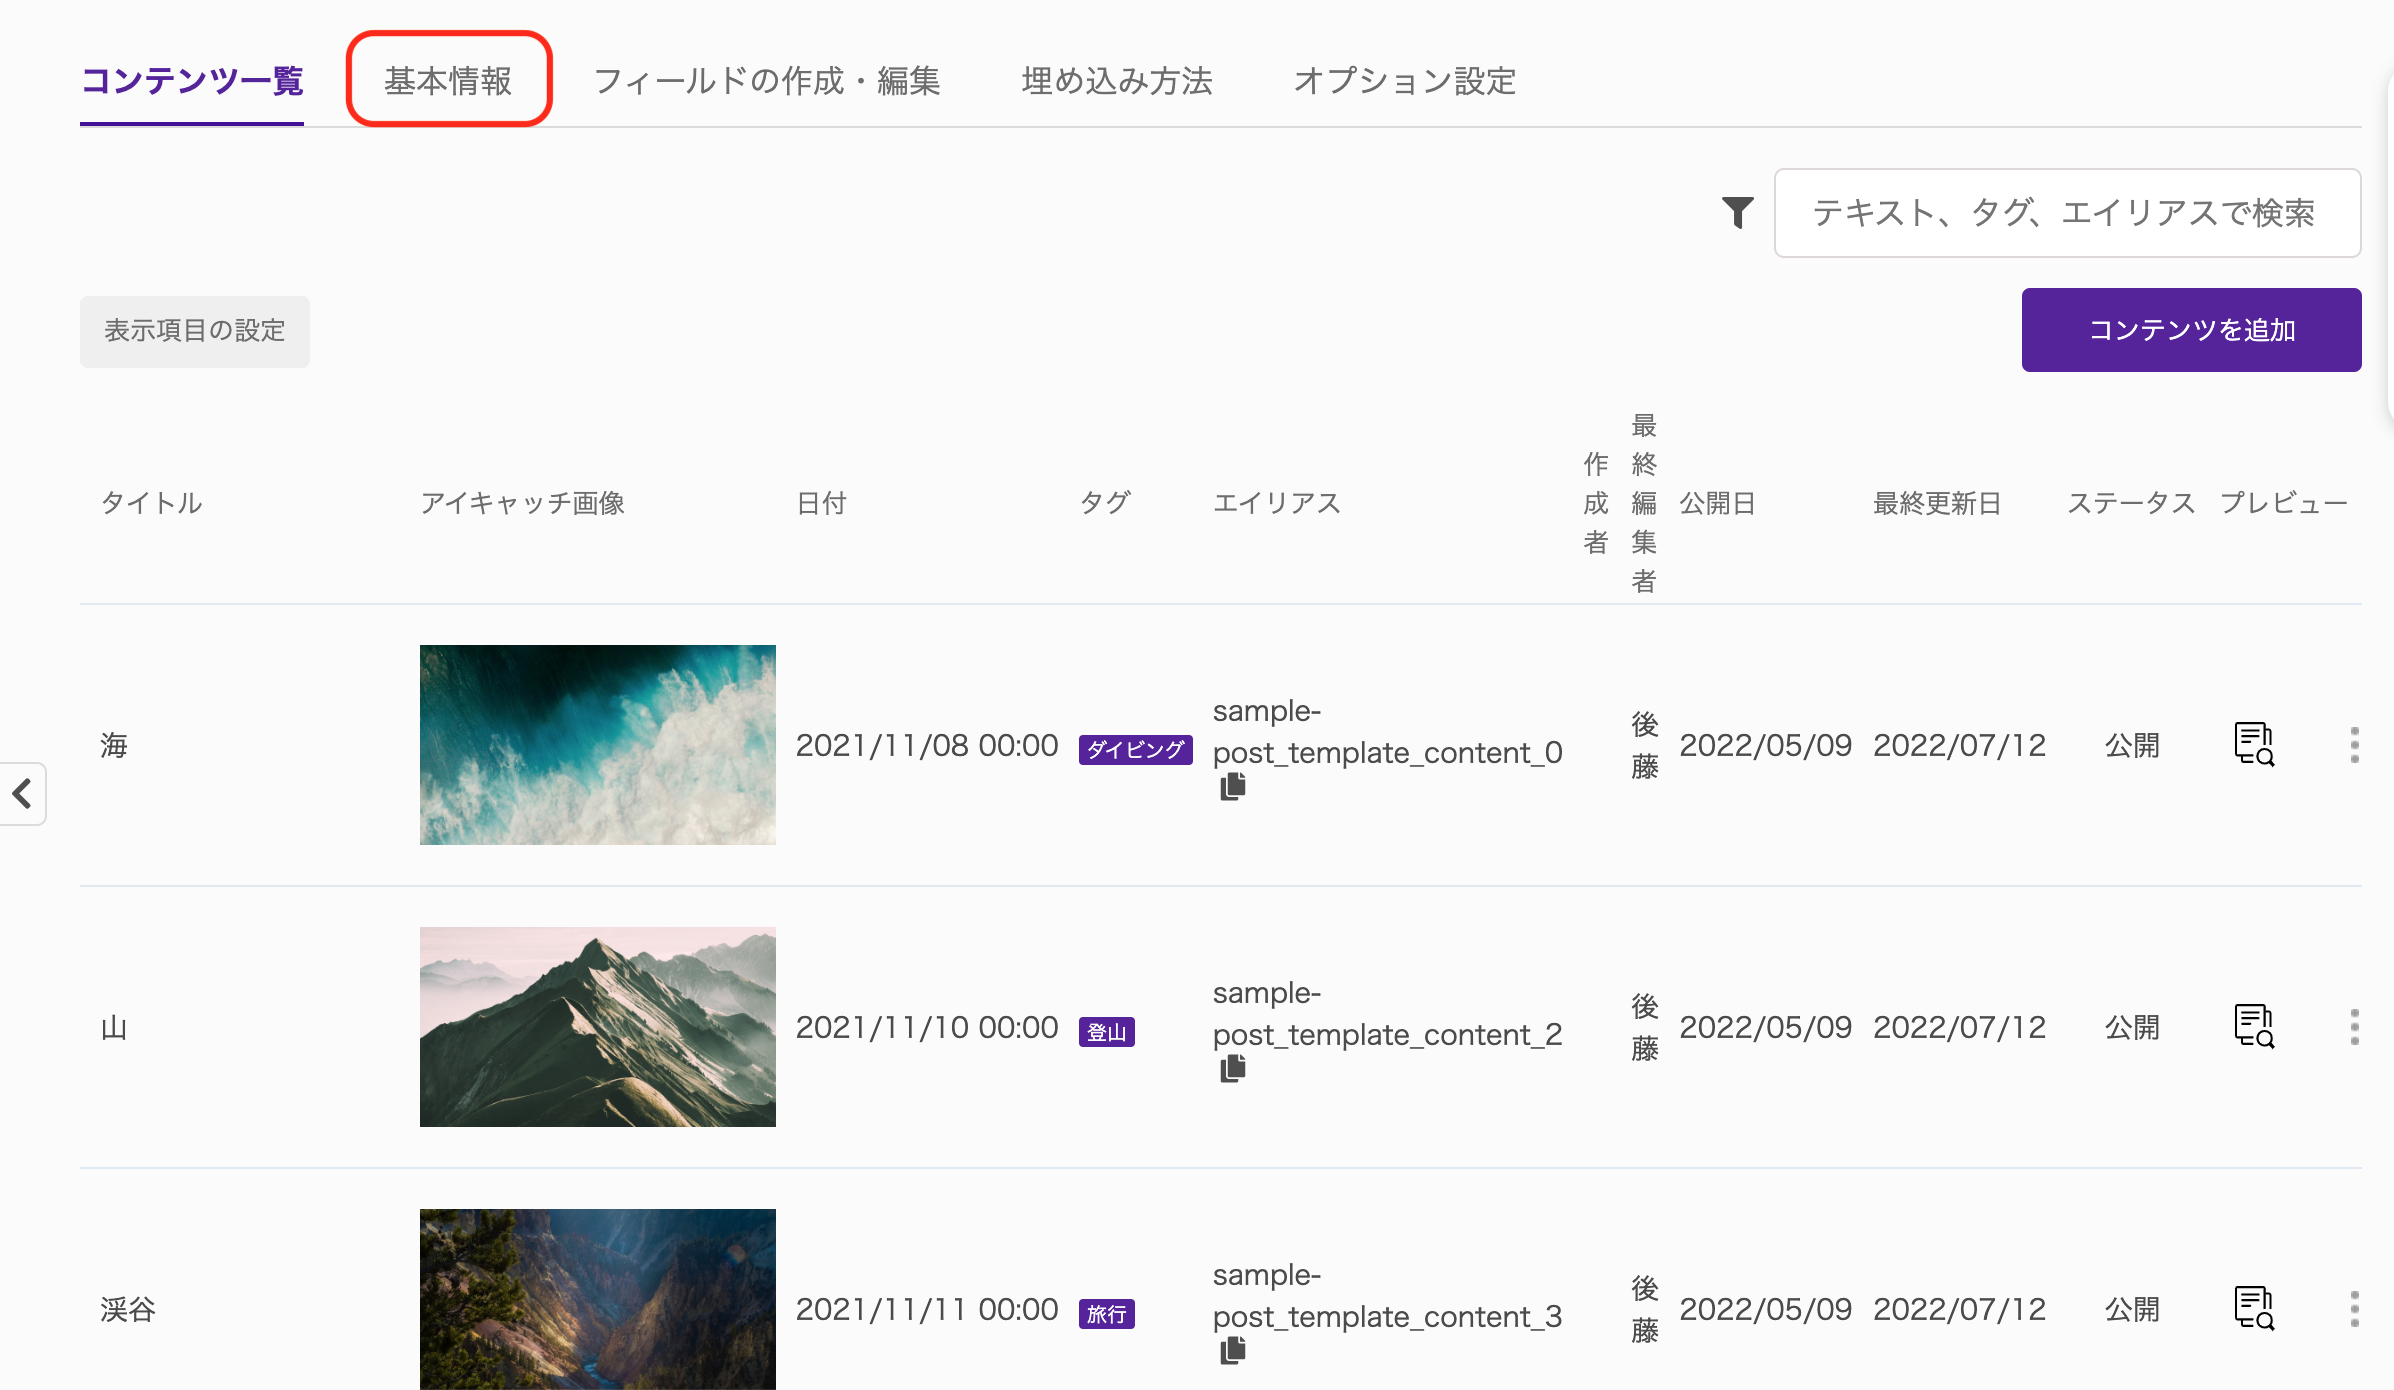This screenshot has height=1390, width=2394.
Task: Copy alias sample-post_template_content_2
Action: point(1233,1069)
